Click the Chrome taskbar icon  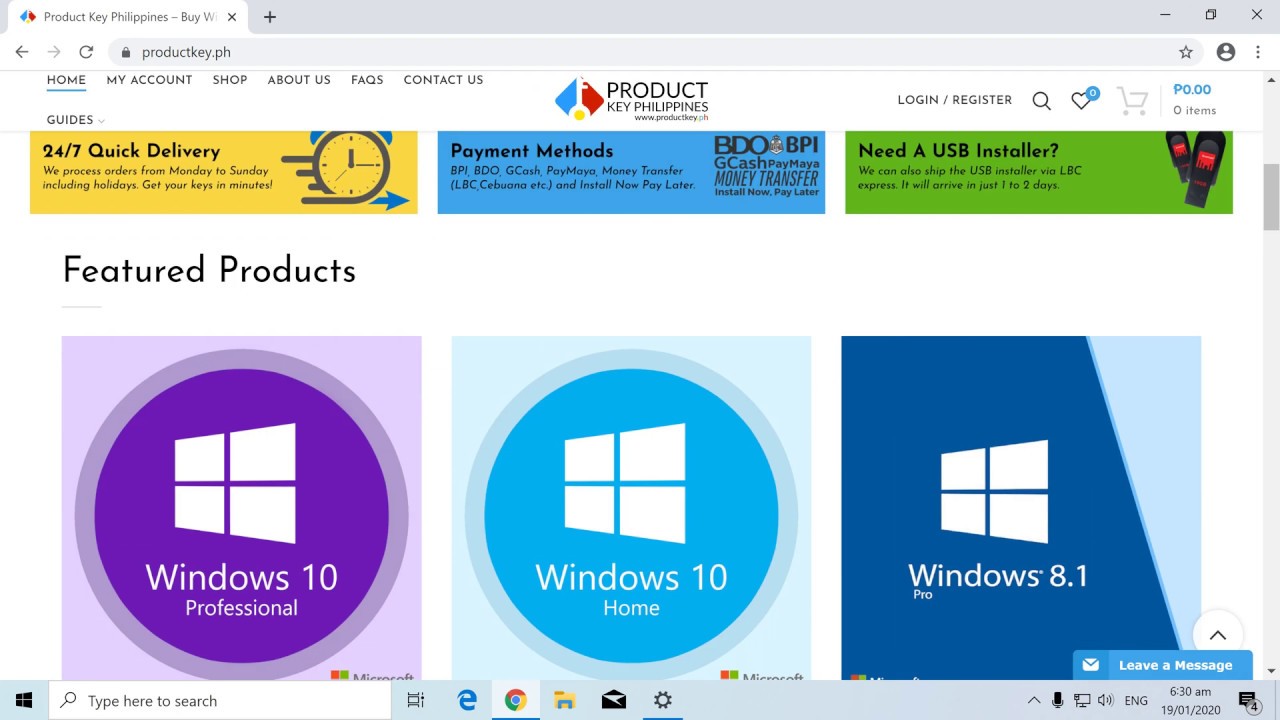(x=515, y=700)
